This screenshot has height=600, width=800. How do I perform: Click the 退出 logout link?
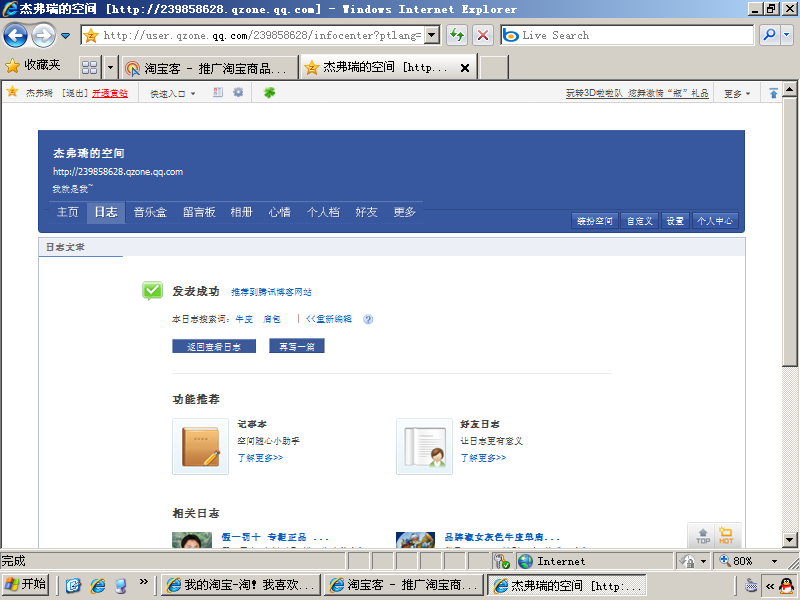[x=76, y=93]
